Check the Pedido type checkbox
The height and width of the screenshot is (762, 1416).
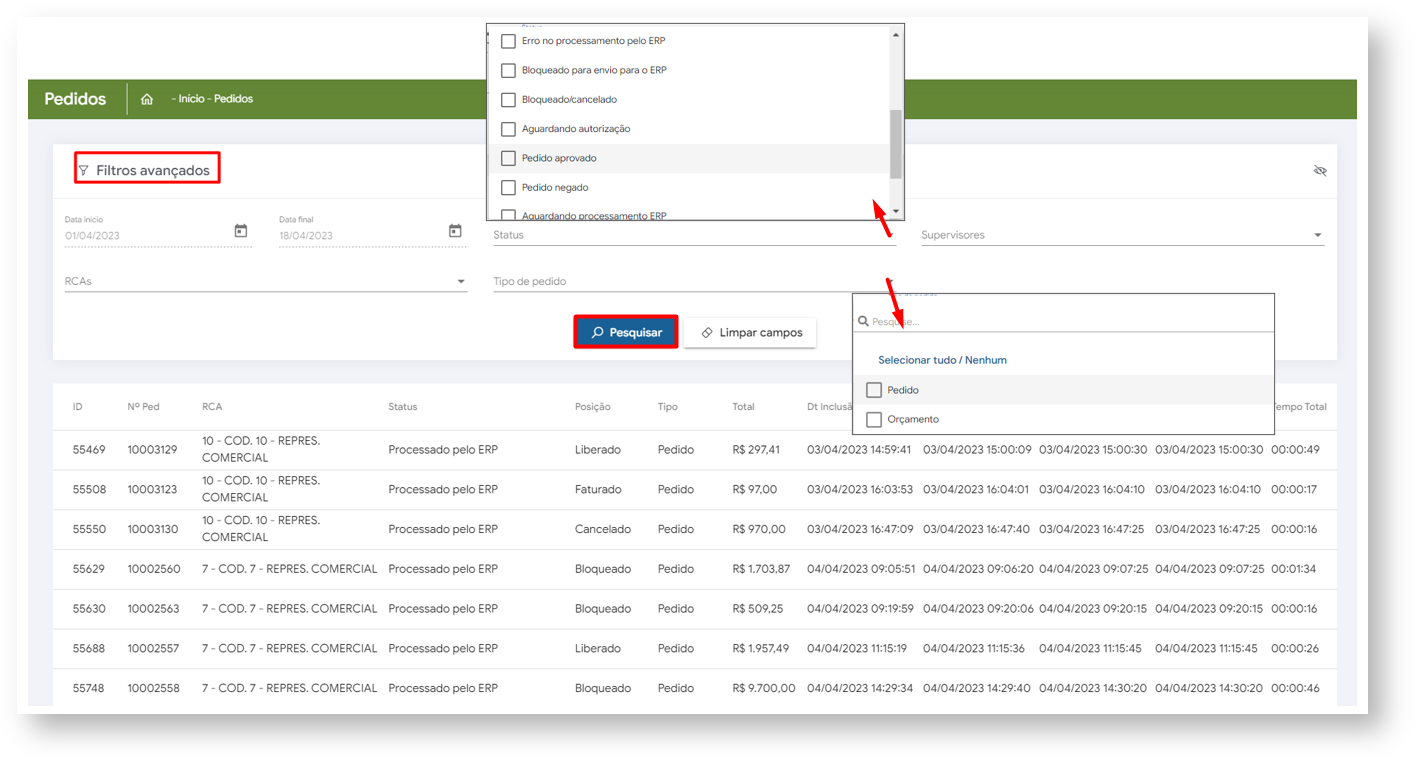pos(874,390)
